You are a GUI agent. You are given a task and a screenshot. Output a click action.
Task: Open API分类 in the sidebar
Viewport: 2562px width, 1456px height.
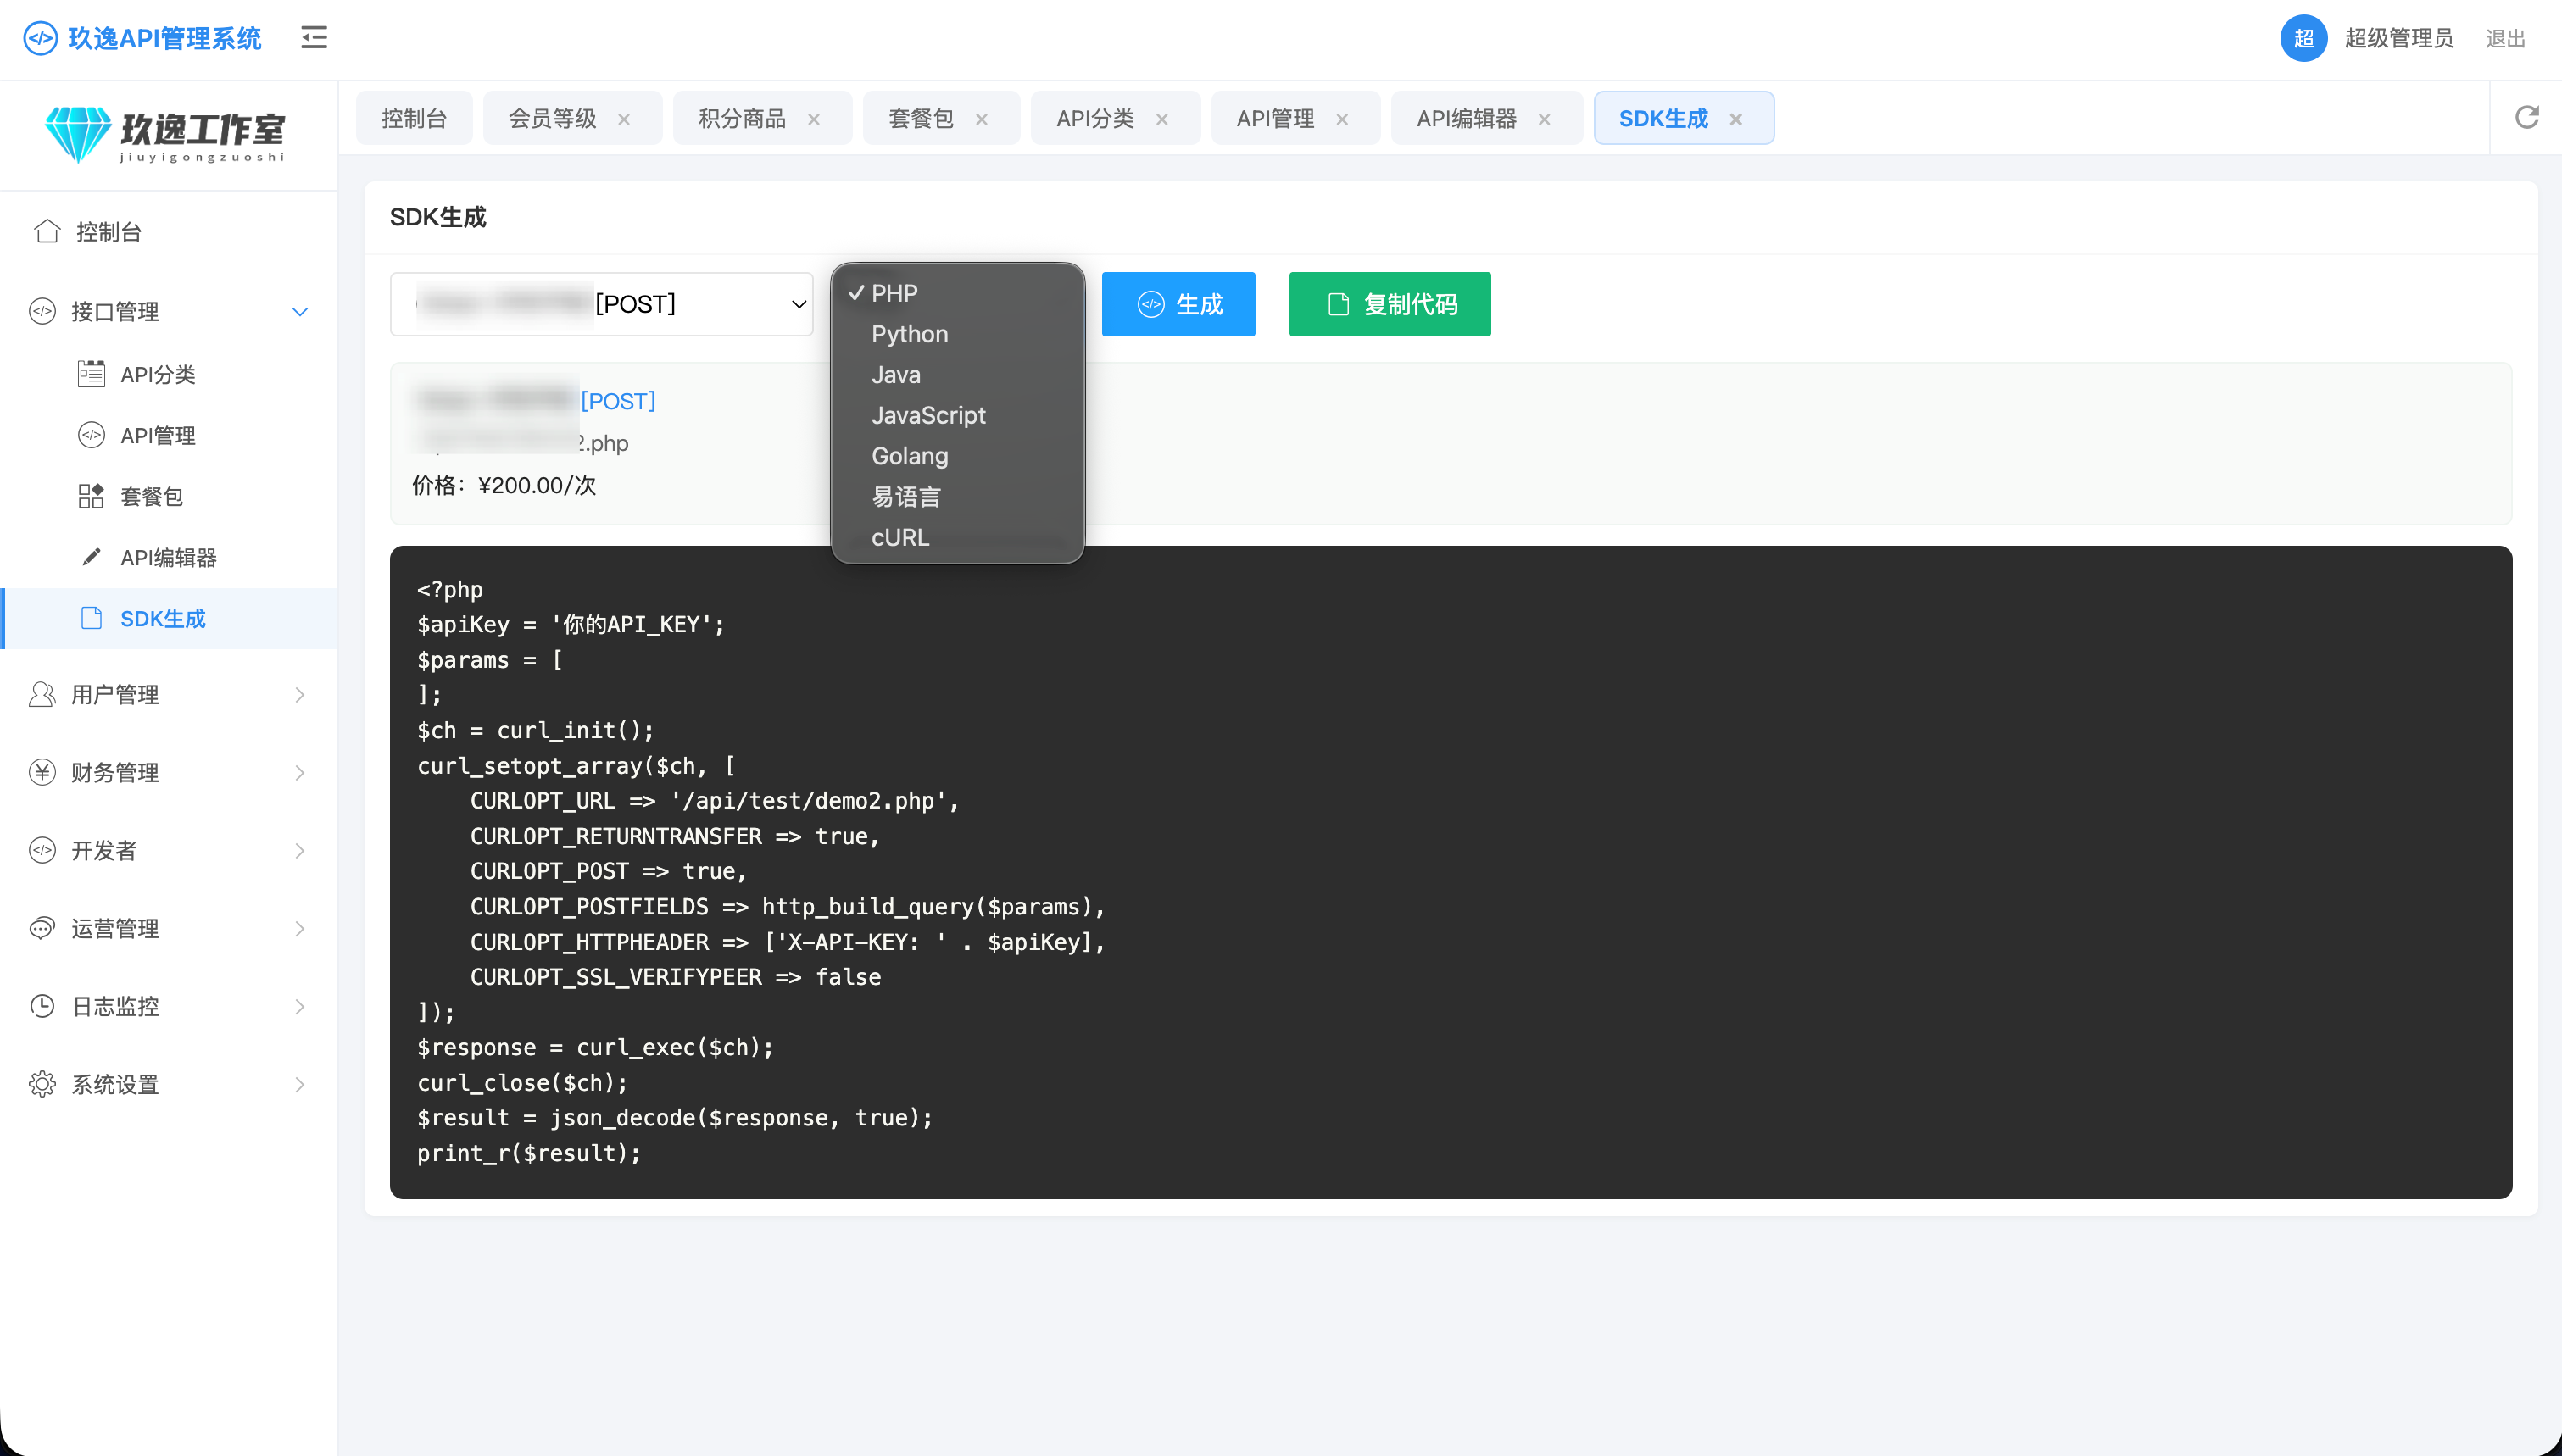click(168, 374)
